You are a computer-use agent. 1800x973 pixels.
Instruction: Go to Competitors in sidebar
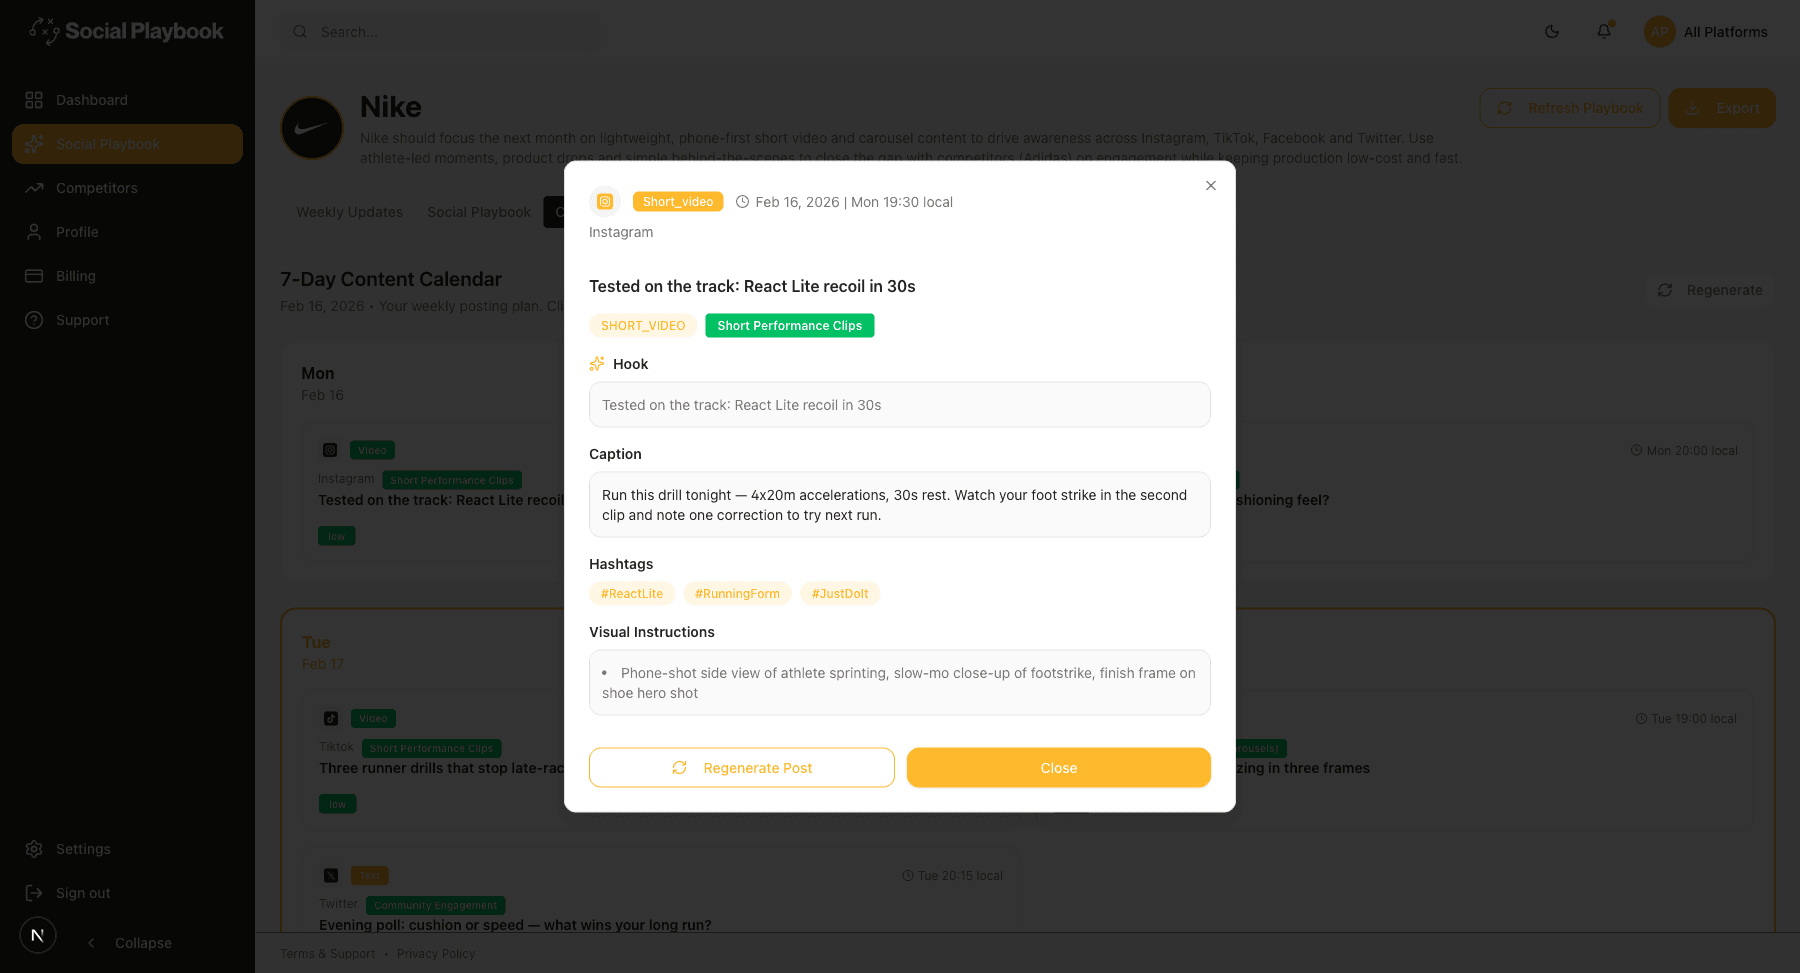(127, 188)
